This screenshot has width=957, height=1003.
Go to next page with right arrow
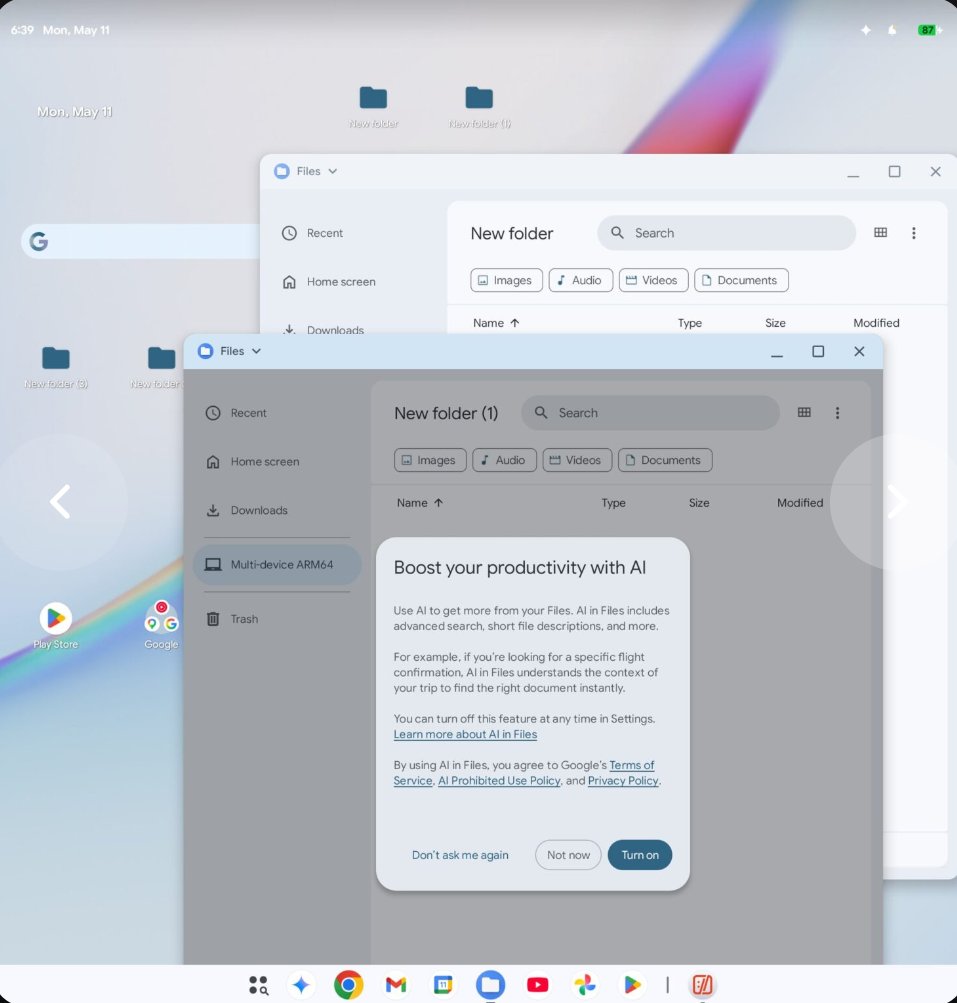[897, 502]
